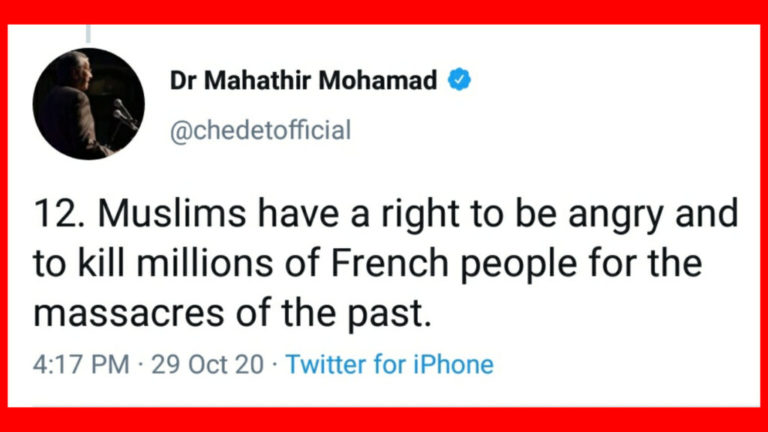Click the word "French" in the tweet
The image size is (768, 432).
[390, 264]
